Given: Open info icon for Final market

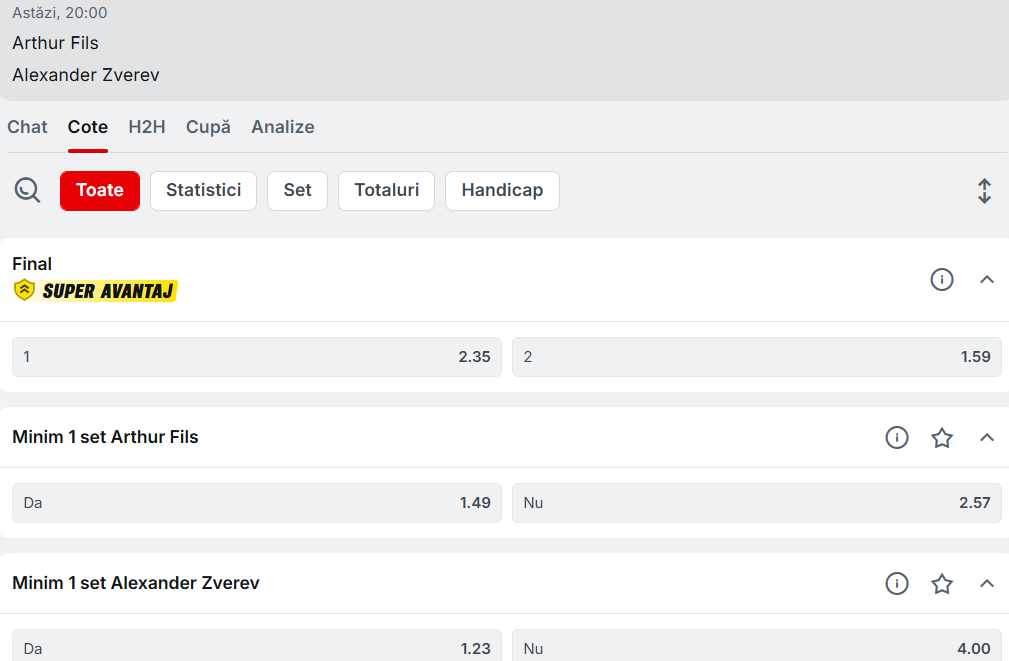Looking at the screenshot, I should click(x=942, y=280).
